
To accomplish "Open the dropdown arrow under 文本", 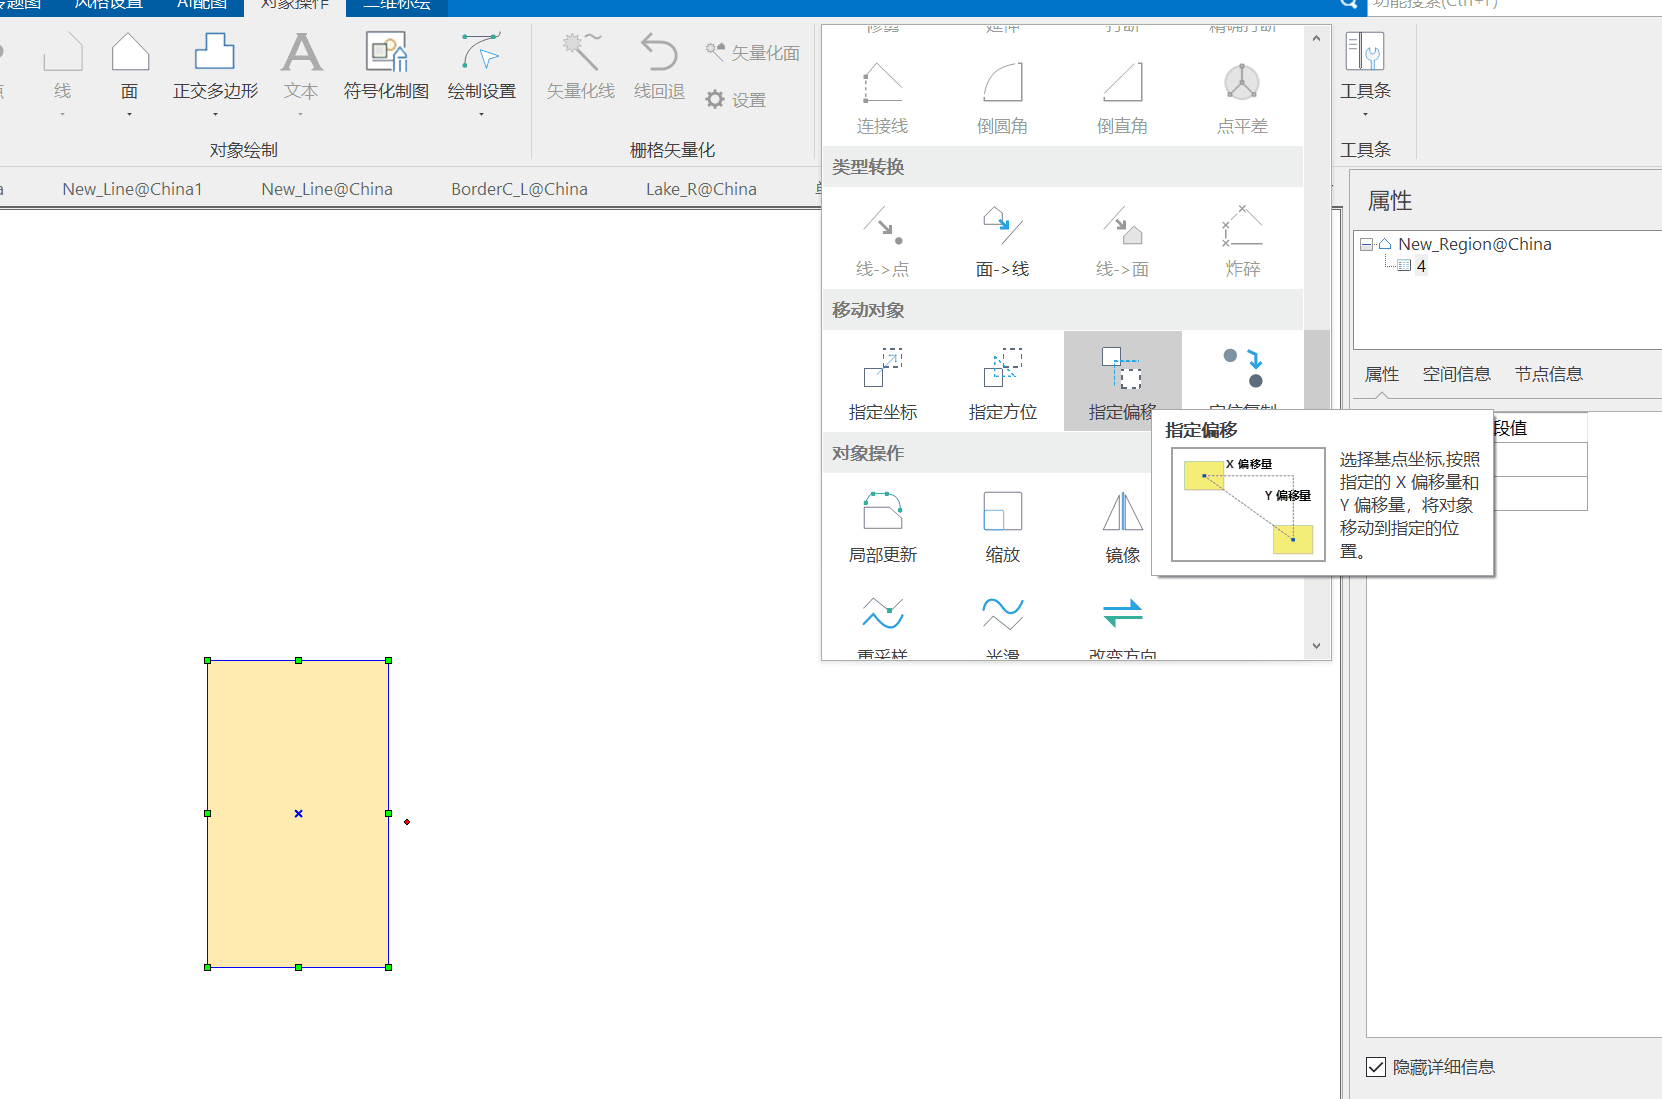I will (x=301, y=115).
